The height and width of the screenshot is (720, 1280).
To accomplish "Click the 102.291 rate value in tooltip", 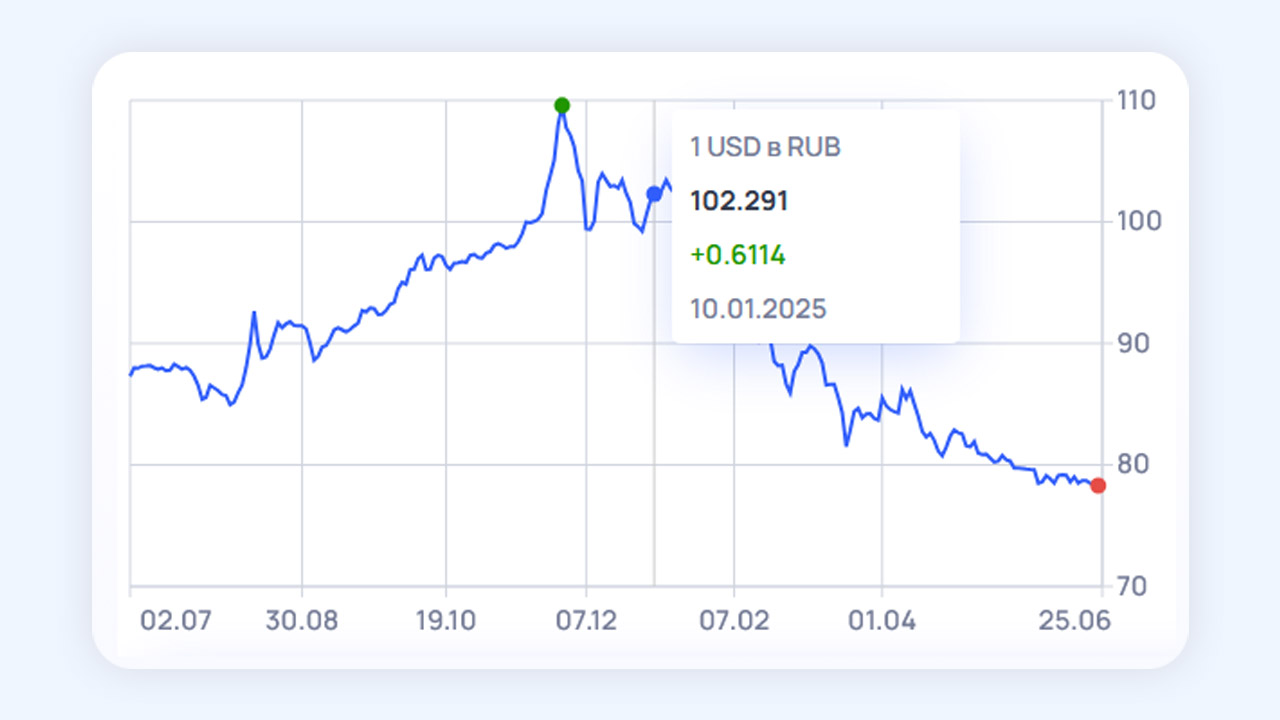I will [x=739, y=202].
